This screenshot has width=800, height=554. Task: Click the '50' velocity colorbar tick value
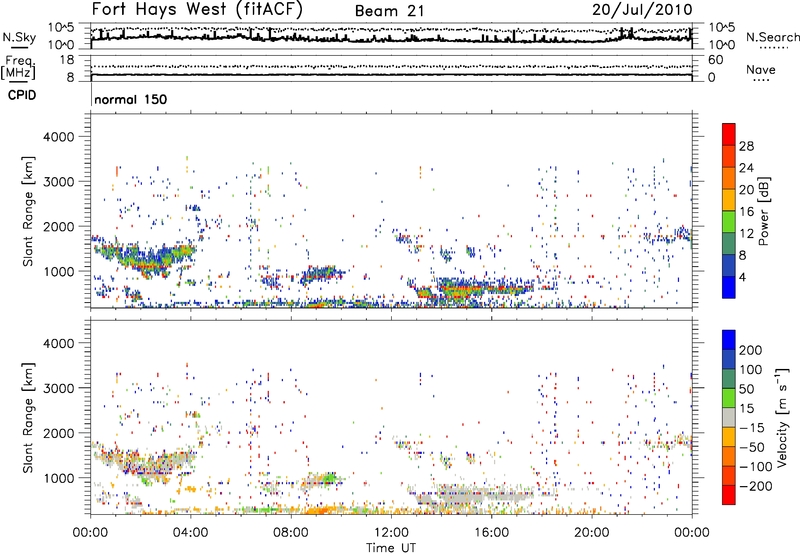[746, 389]
